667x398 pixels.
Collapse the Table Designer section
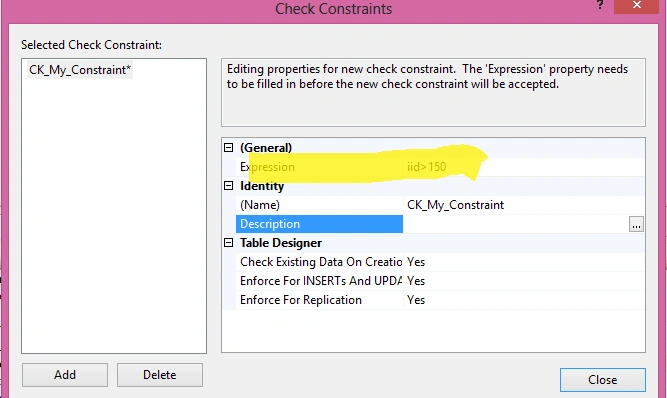tap(228, 243)
